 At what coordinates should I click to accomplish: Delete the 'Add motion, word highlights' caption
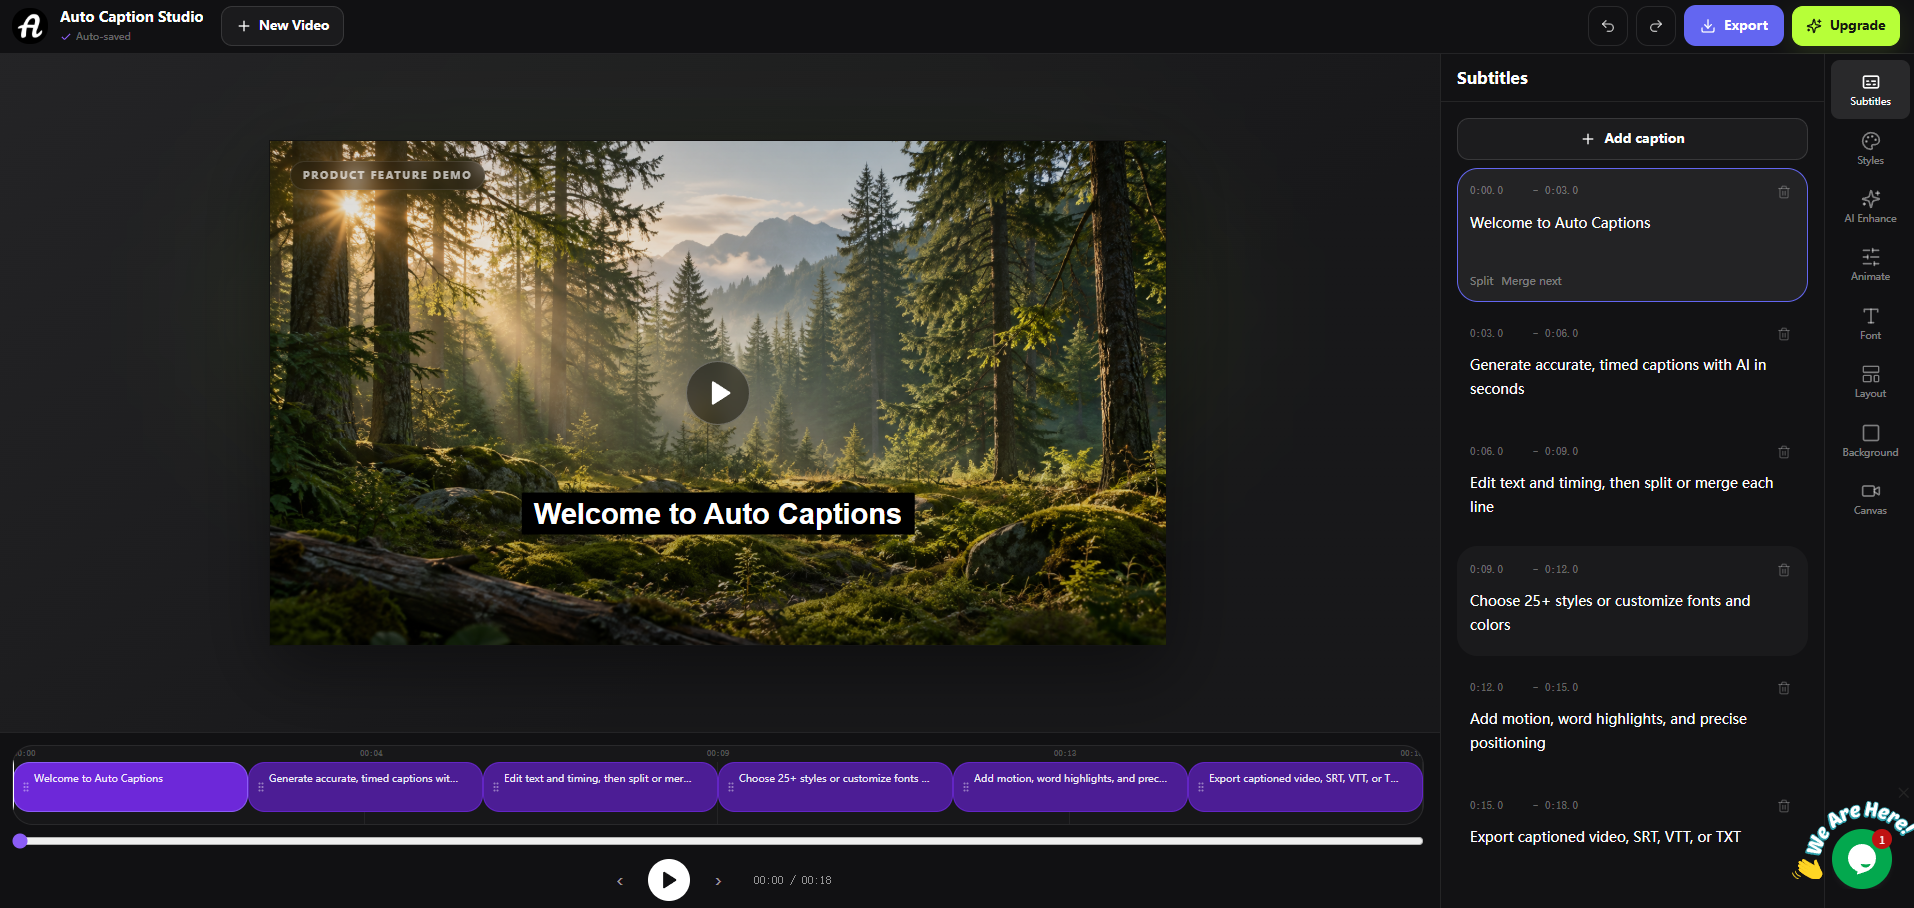1784,688
